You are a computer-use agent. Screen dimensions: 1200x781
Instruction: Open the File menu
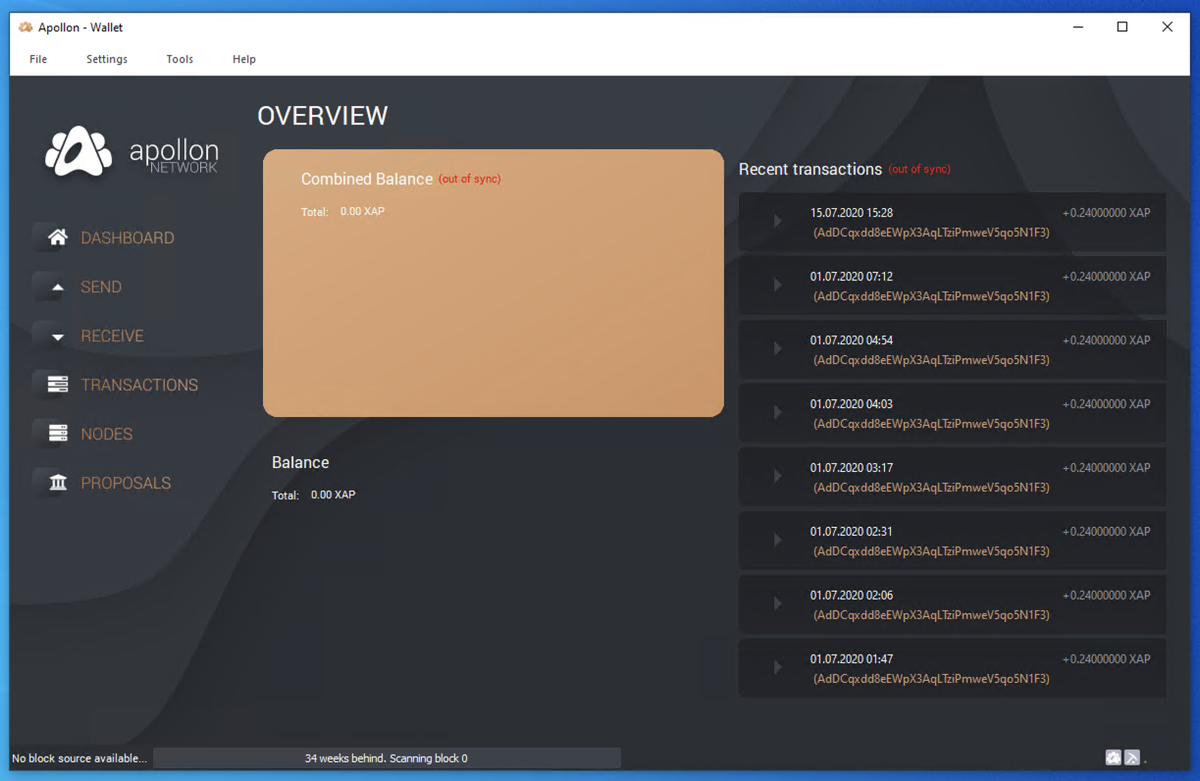pyautogui.click(x=38, y=59)
